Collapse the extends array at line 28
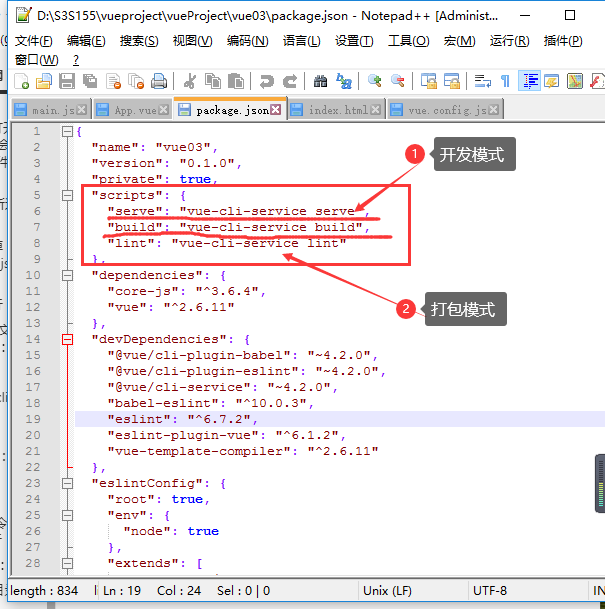 68,564
